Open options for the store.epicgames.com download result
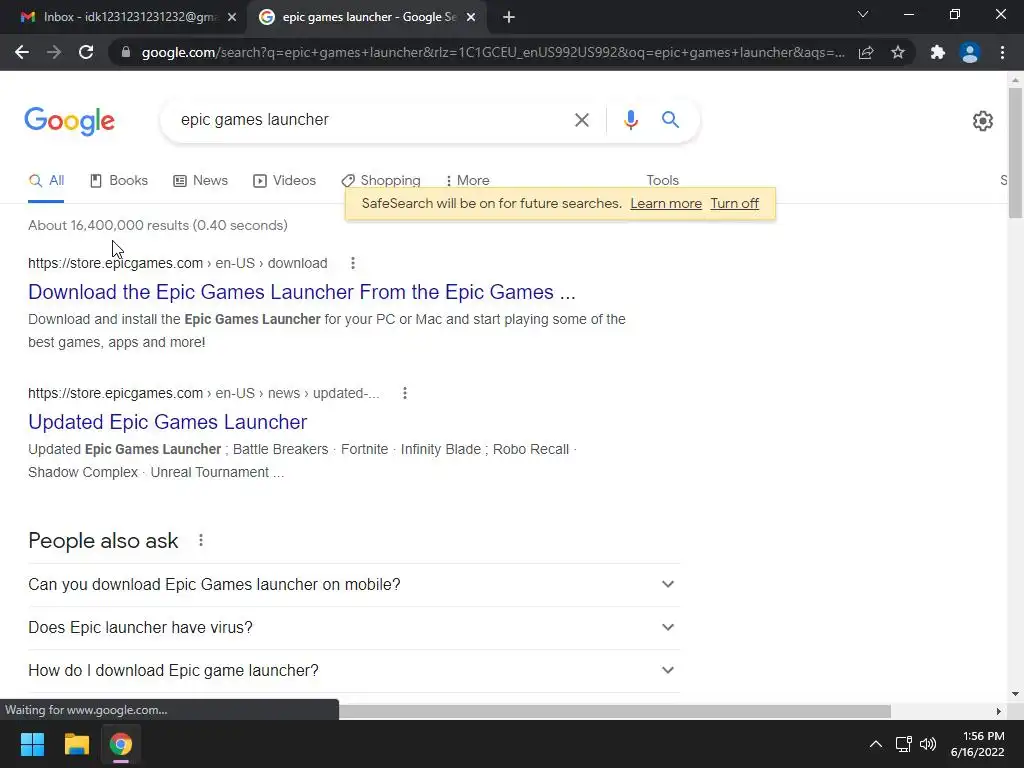The height and width of the screenshot is (768, 1024). pyautogui.click(x=353, y=263)
